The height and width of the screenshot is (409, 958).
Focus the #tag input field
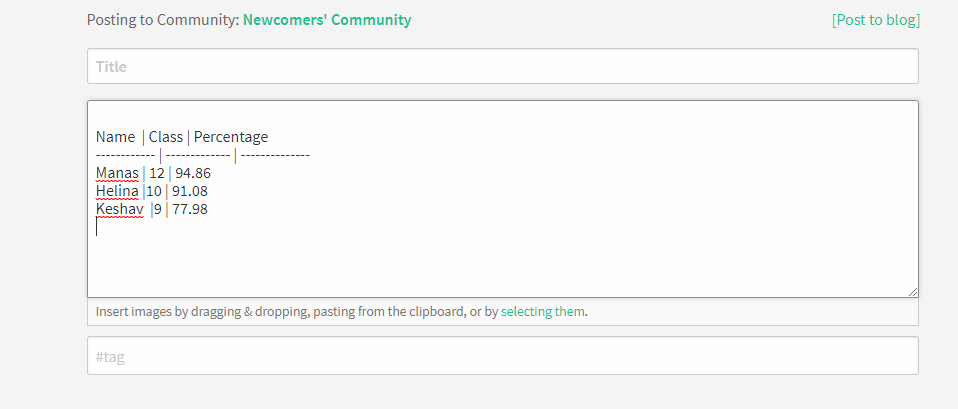coord(502,356)
